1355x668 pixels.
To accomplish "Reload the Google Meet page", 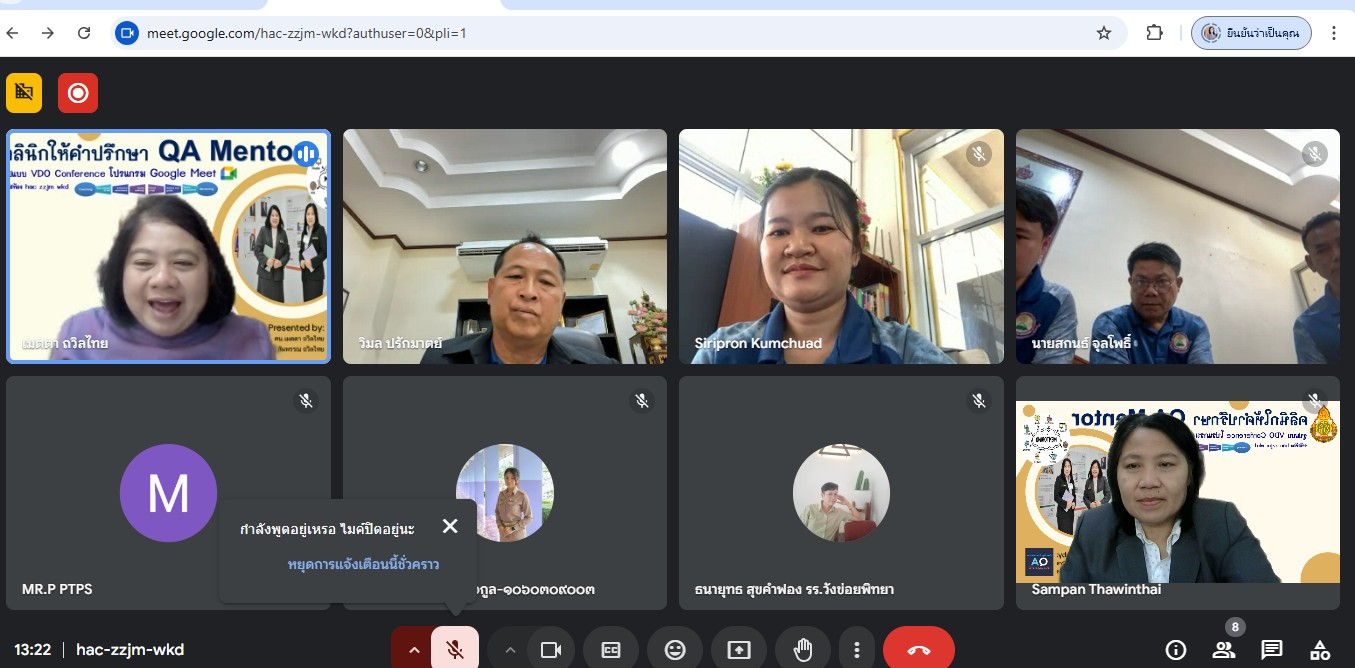I will (84, 33).
